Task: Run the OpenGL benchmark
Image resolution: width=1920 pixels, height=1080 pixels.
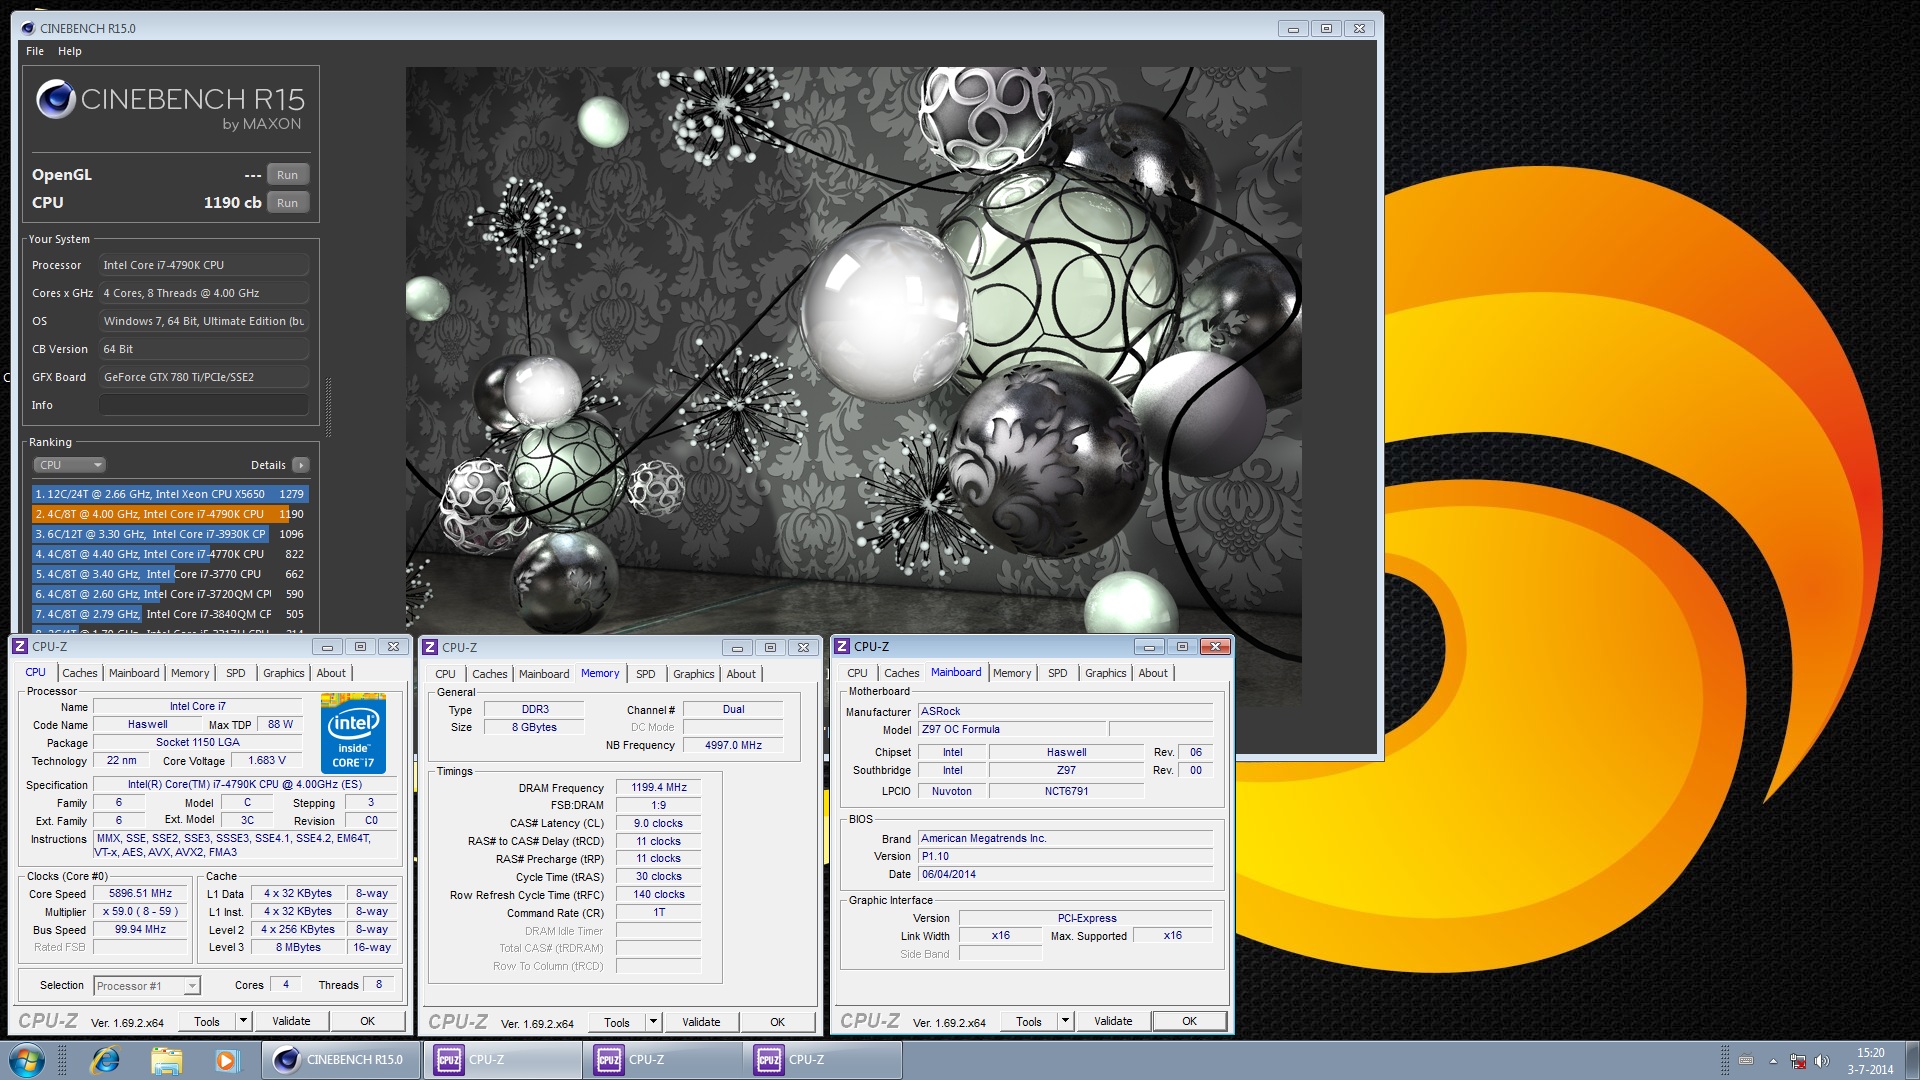Action: click(287, 175)
